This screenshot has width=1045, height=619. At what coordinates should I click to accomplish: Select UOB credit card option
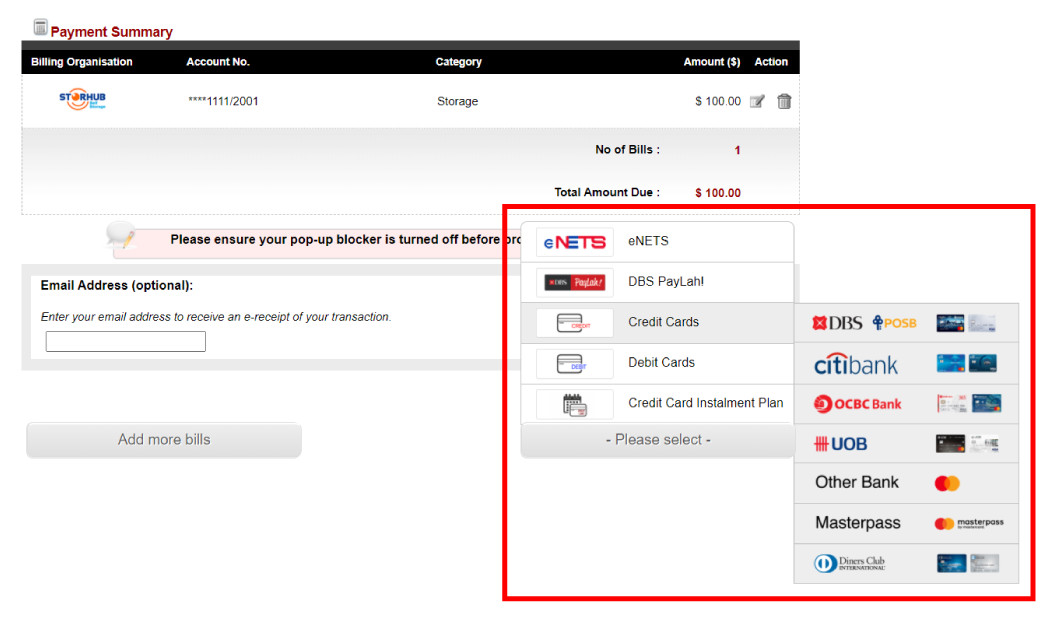tap(906, 444)
